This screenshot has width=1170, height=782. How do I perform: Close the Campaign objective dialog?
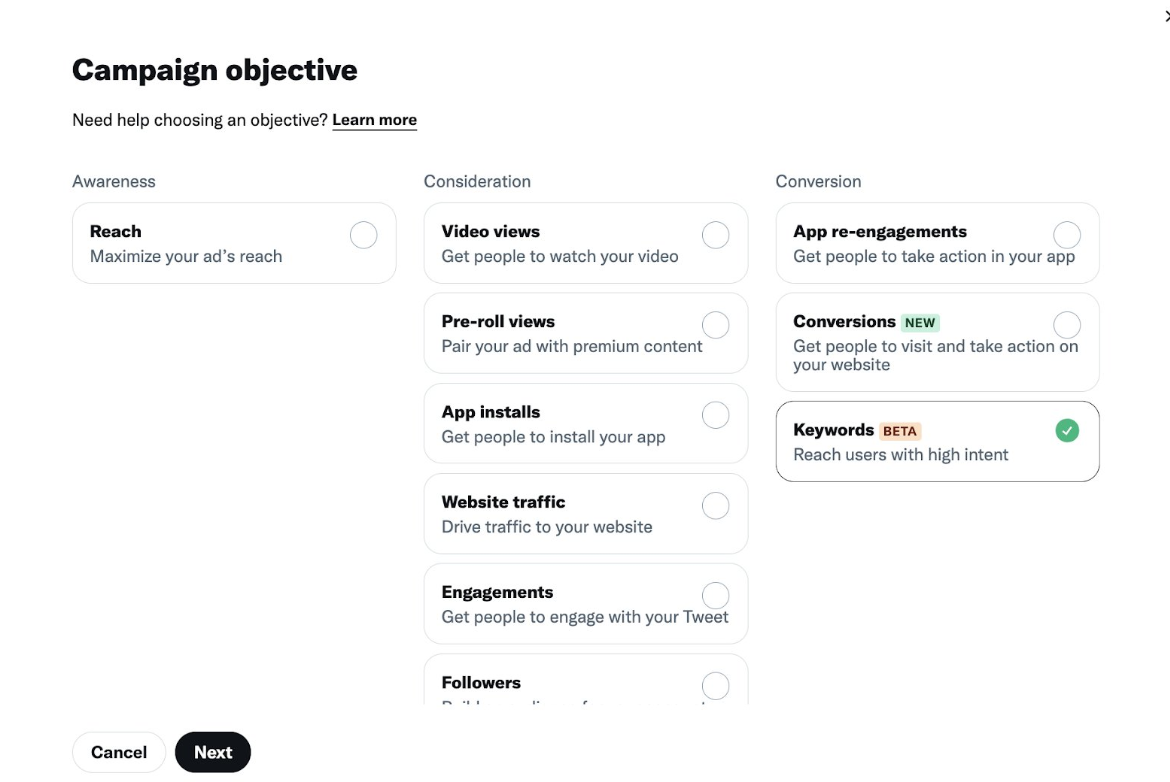tap(1167, 16)
